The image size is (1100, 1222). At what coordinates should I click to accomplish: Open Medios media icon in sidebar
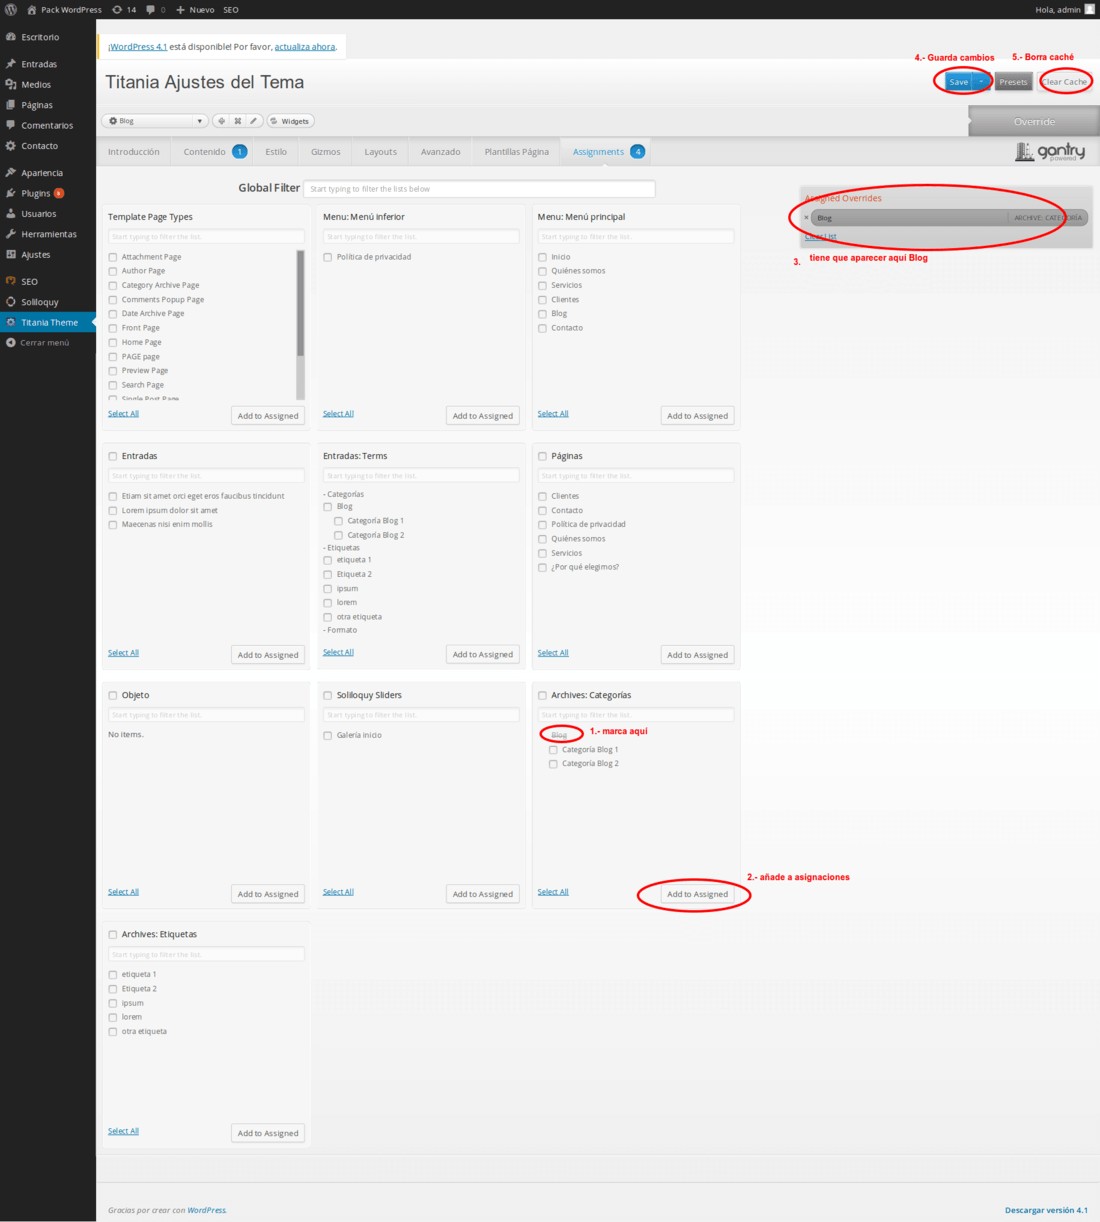(11, 84)
